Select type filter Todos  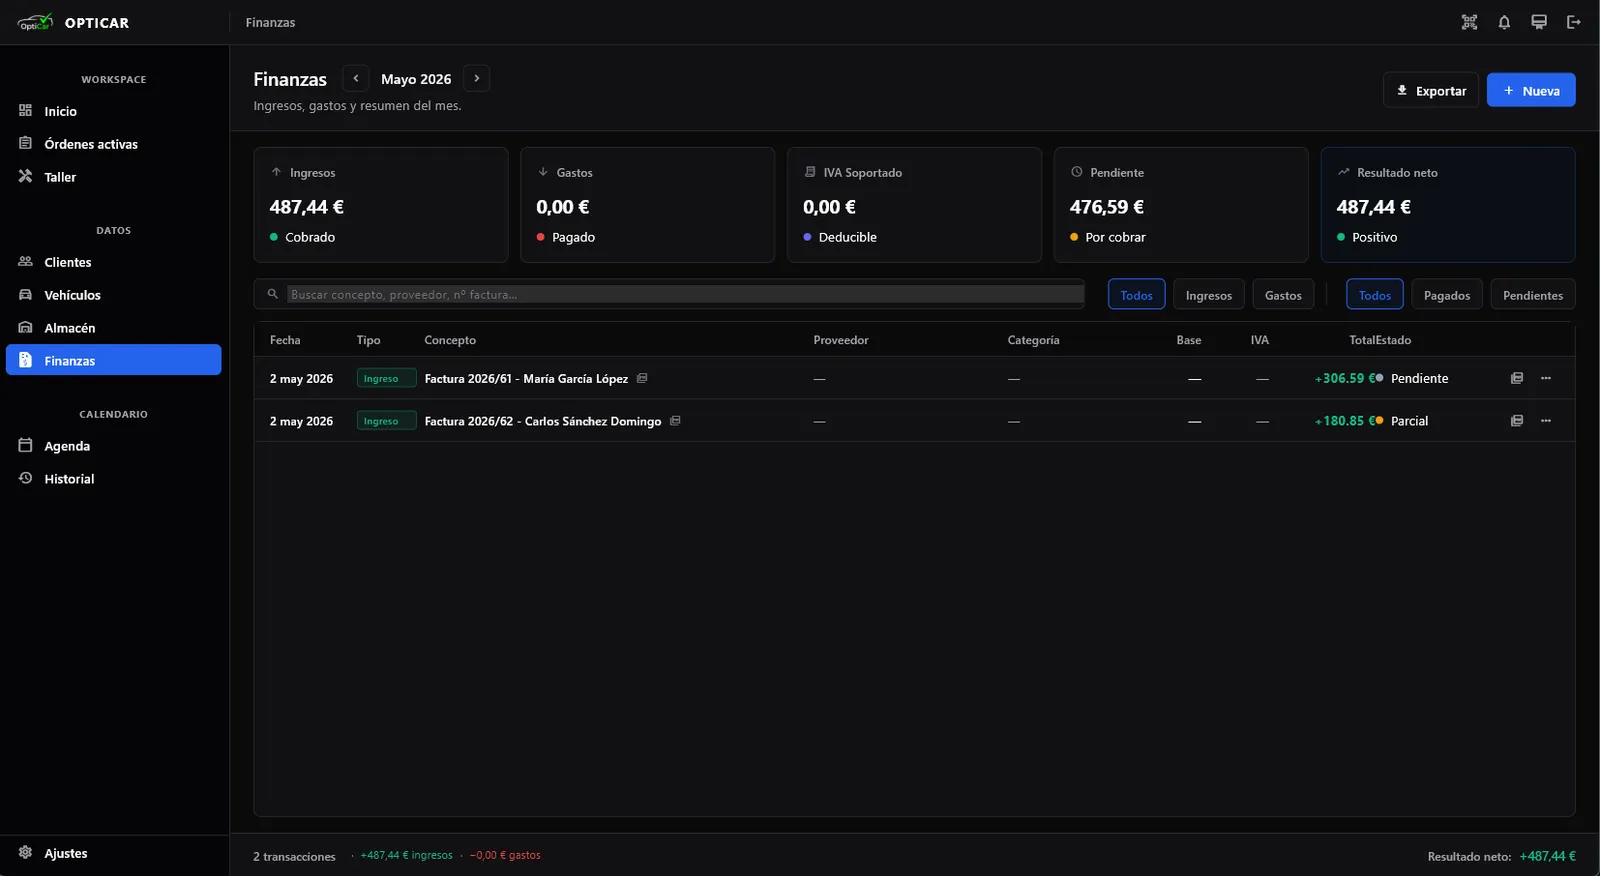tap(1137, 295)
